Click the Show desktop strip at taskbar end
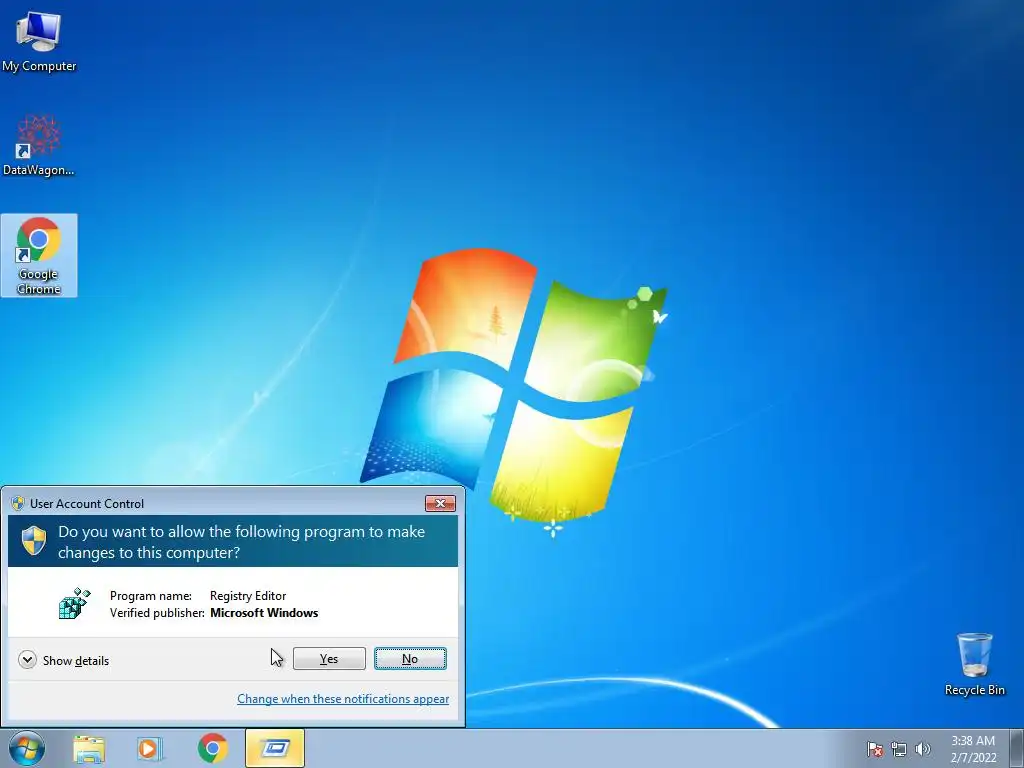1024x768 pixels. click(x=1017, y=748)
